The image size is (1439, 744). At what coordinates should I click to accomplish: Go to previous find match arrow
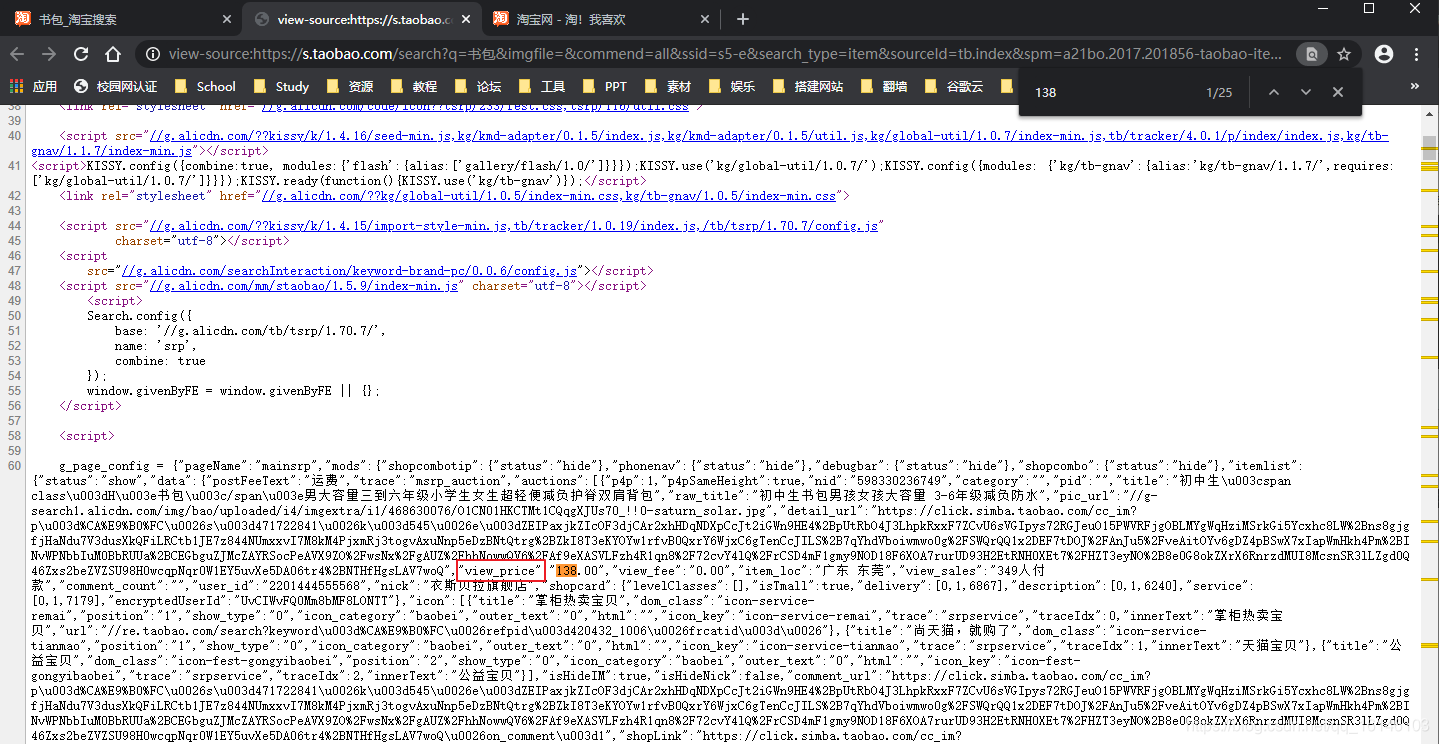pos(1273,92)
